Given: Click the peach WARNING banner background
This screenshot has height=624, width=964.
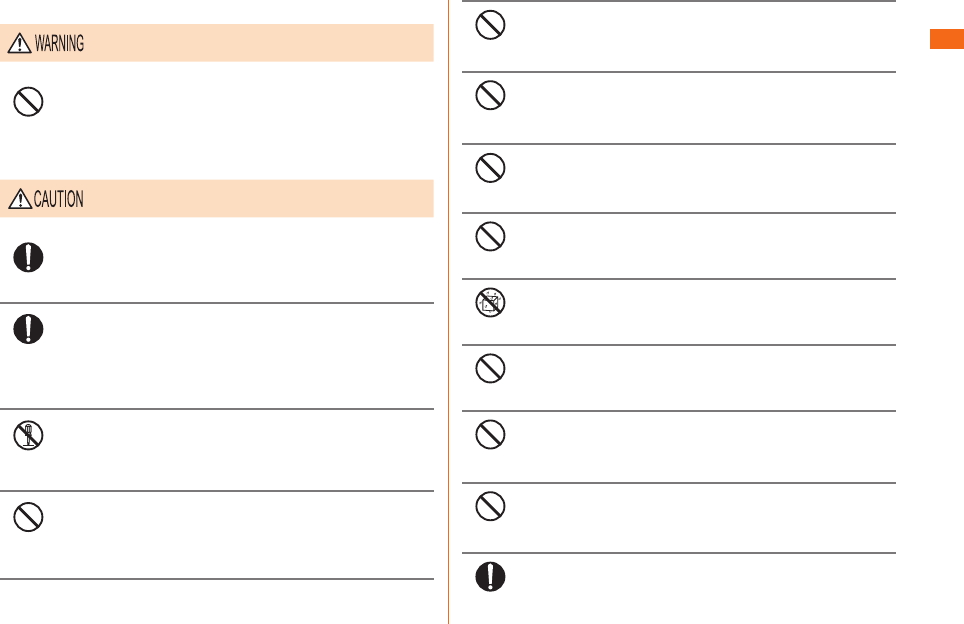Looking at the screenshot, I should pyautogui.click(x=216, y=43).
